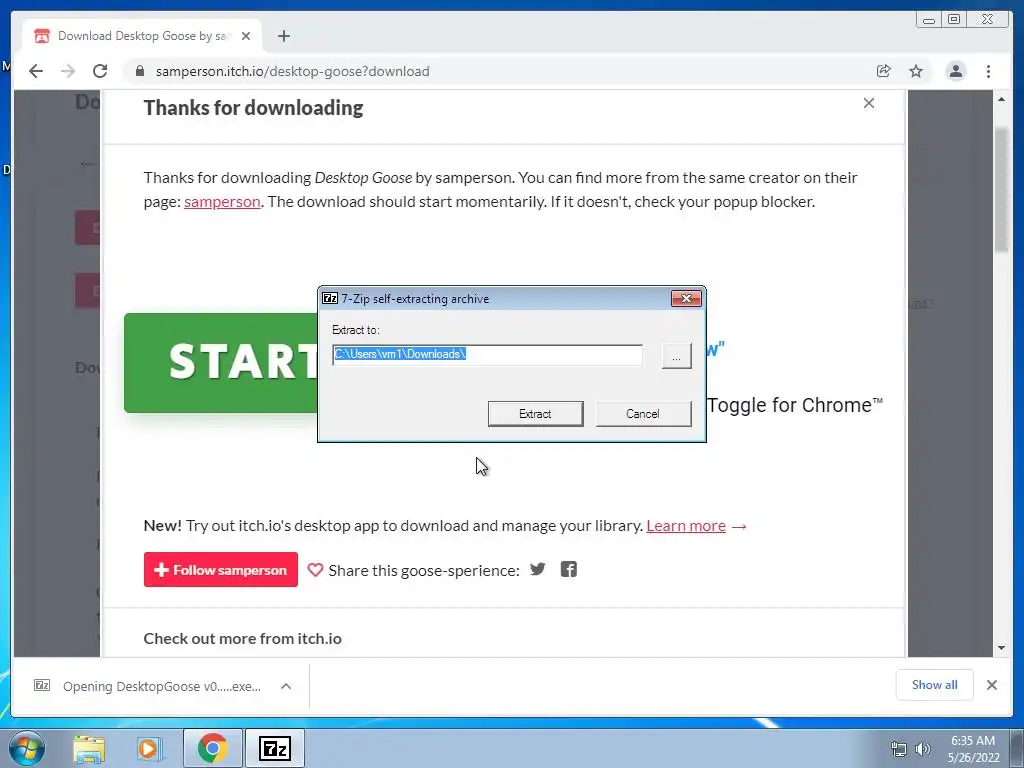Close the Thanks for downloading popup
Viewport: 1024px width, 768px height.
[869, 103]
